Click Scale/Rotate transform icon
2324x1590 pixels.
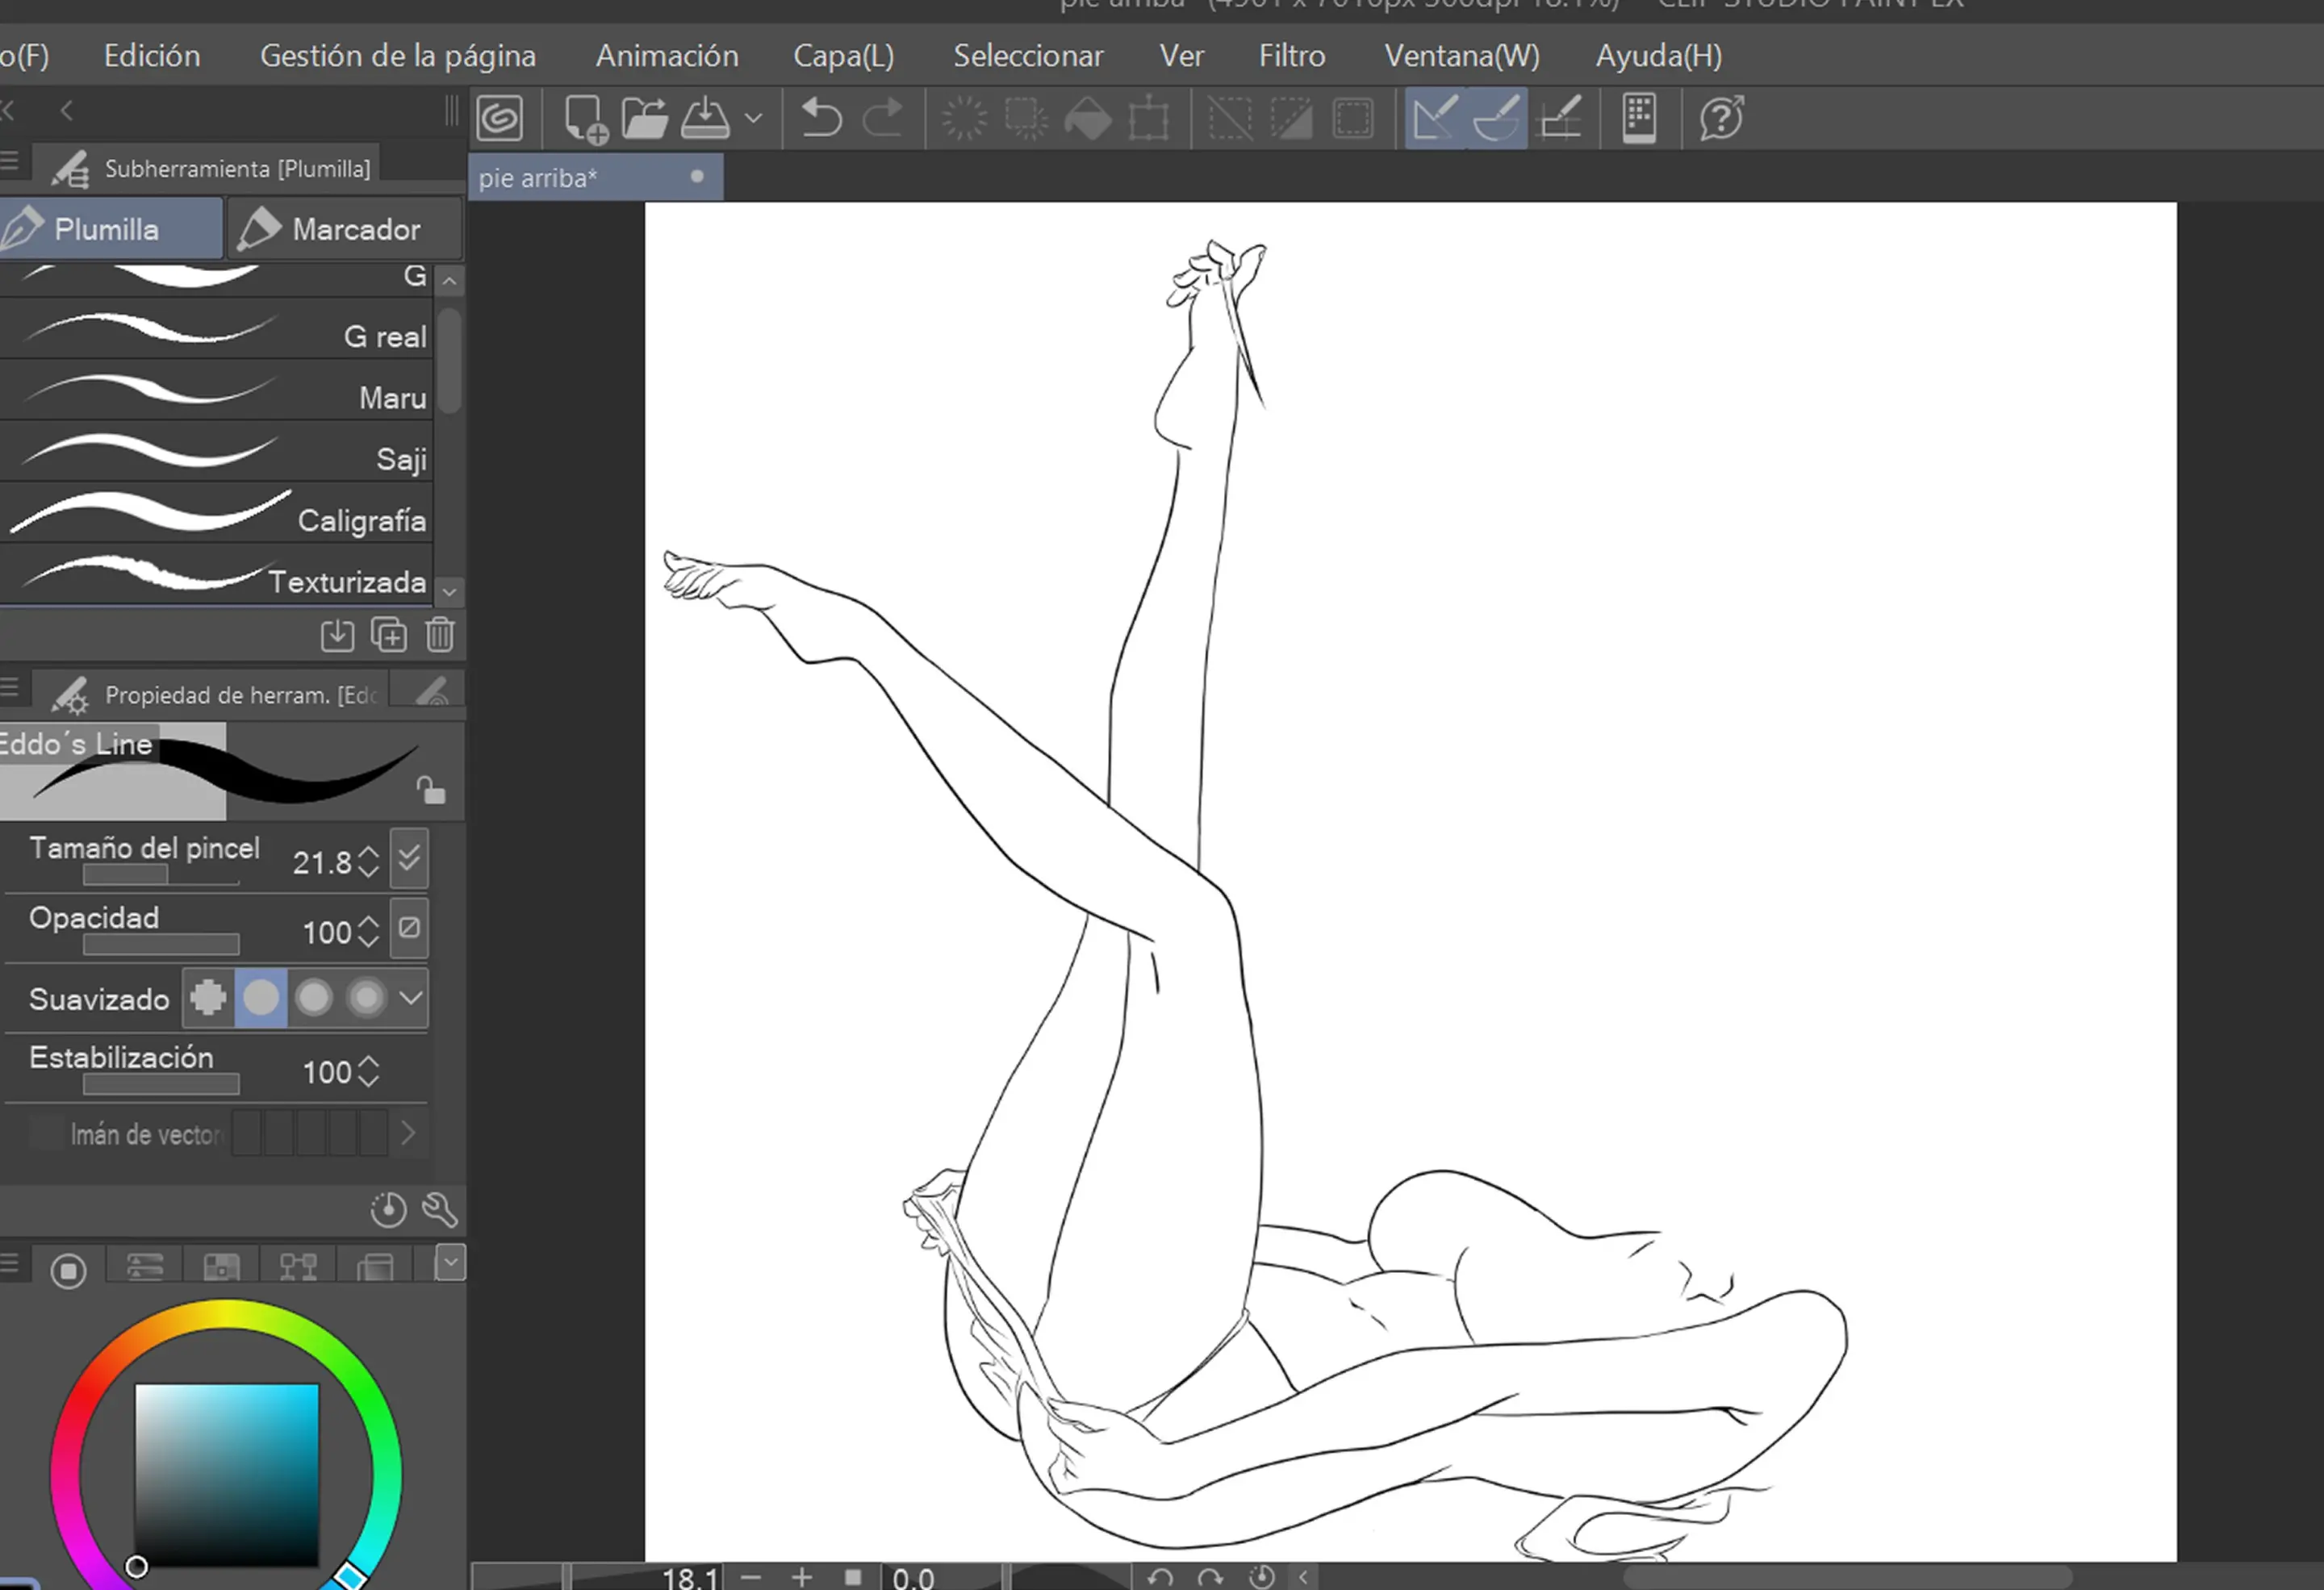coord(1149,119)
